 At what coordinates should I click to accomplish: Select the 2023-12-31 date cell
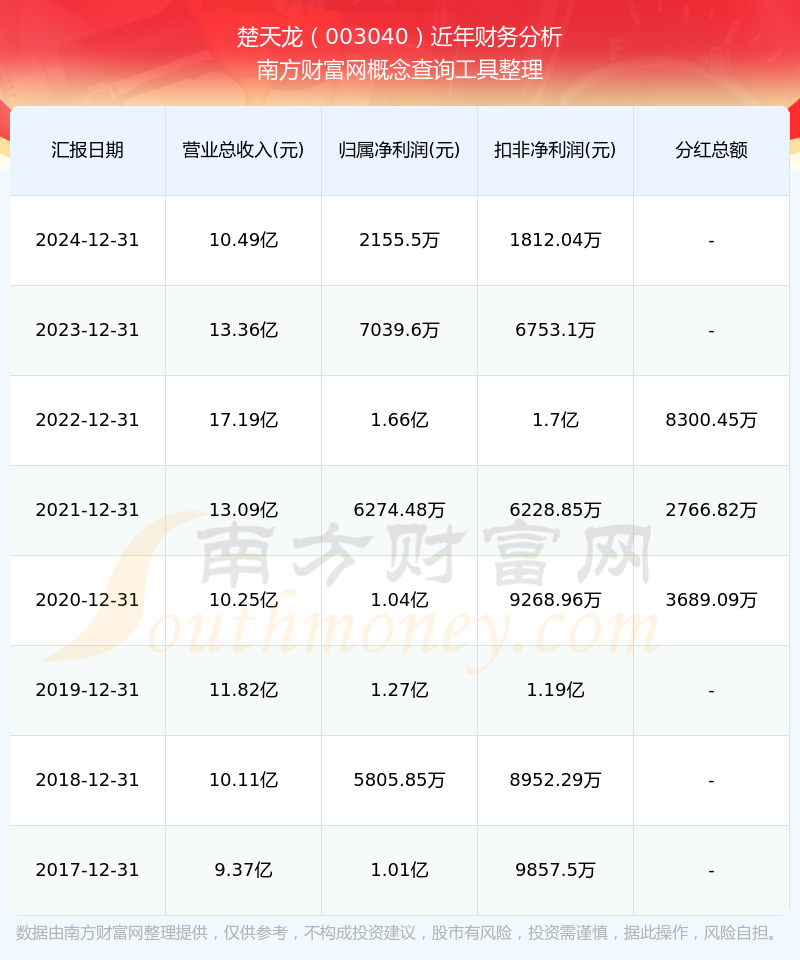pyautogui.click(x=88, y=330)
